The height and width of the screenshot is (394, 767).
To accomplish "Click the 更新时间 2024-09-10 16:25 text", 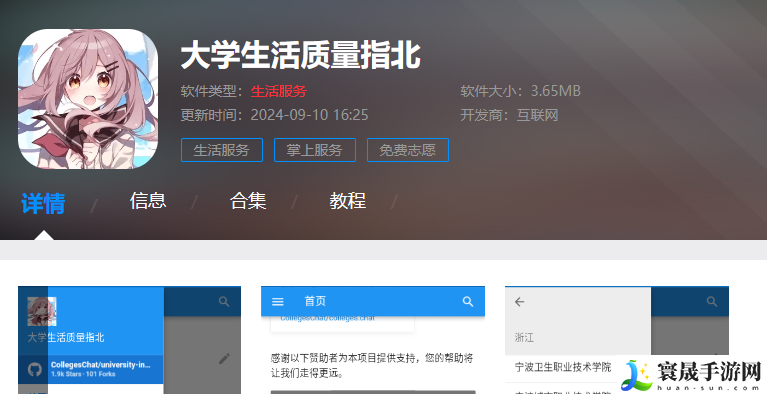I will click(274, 115).
